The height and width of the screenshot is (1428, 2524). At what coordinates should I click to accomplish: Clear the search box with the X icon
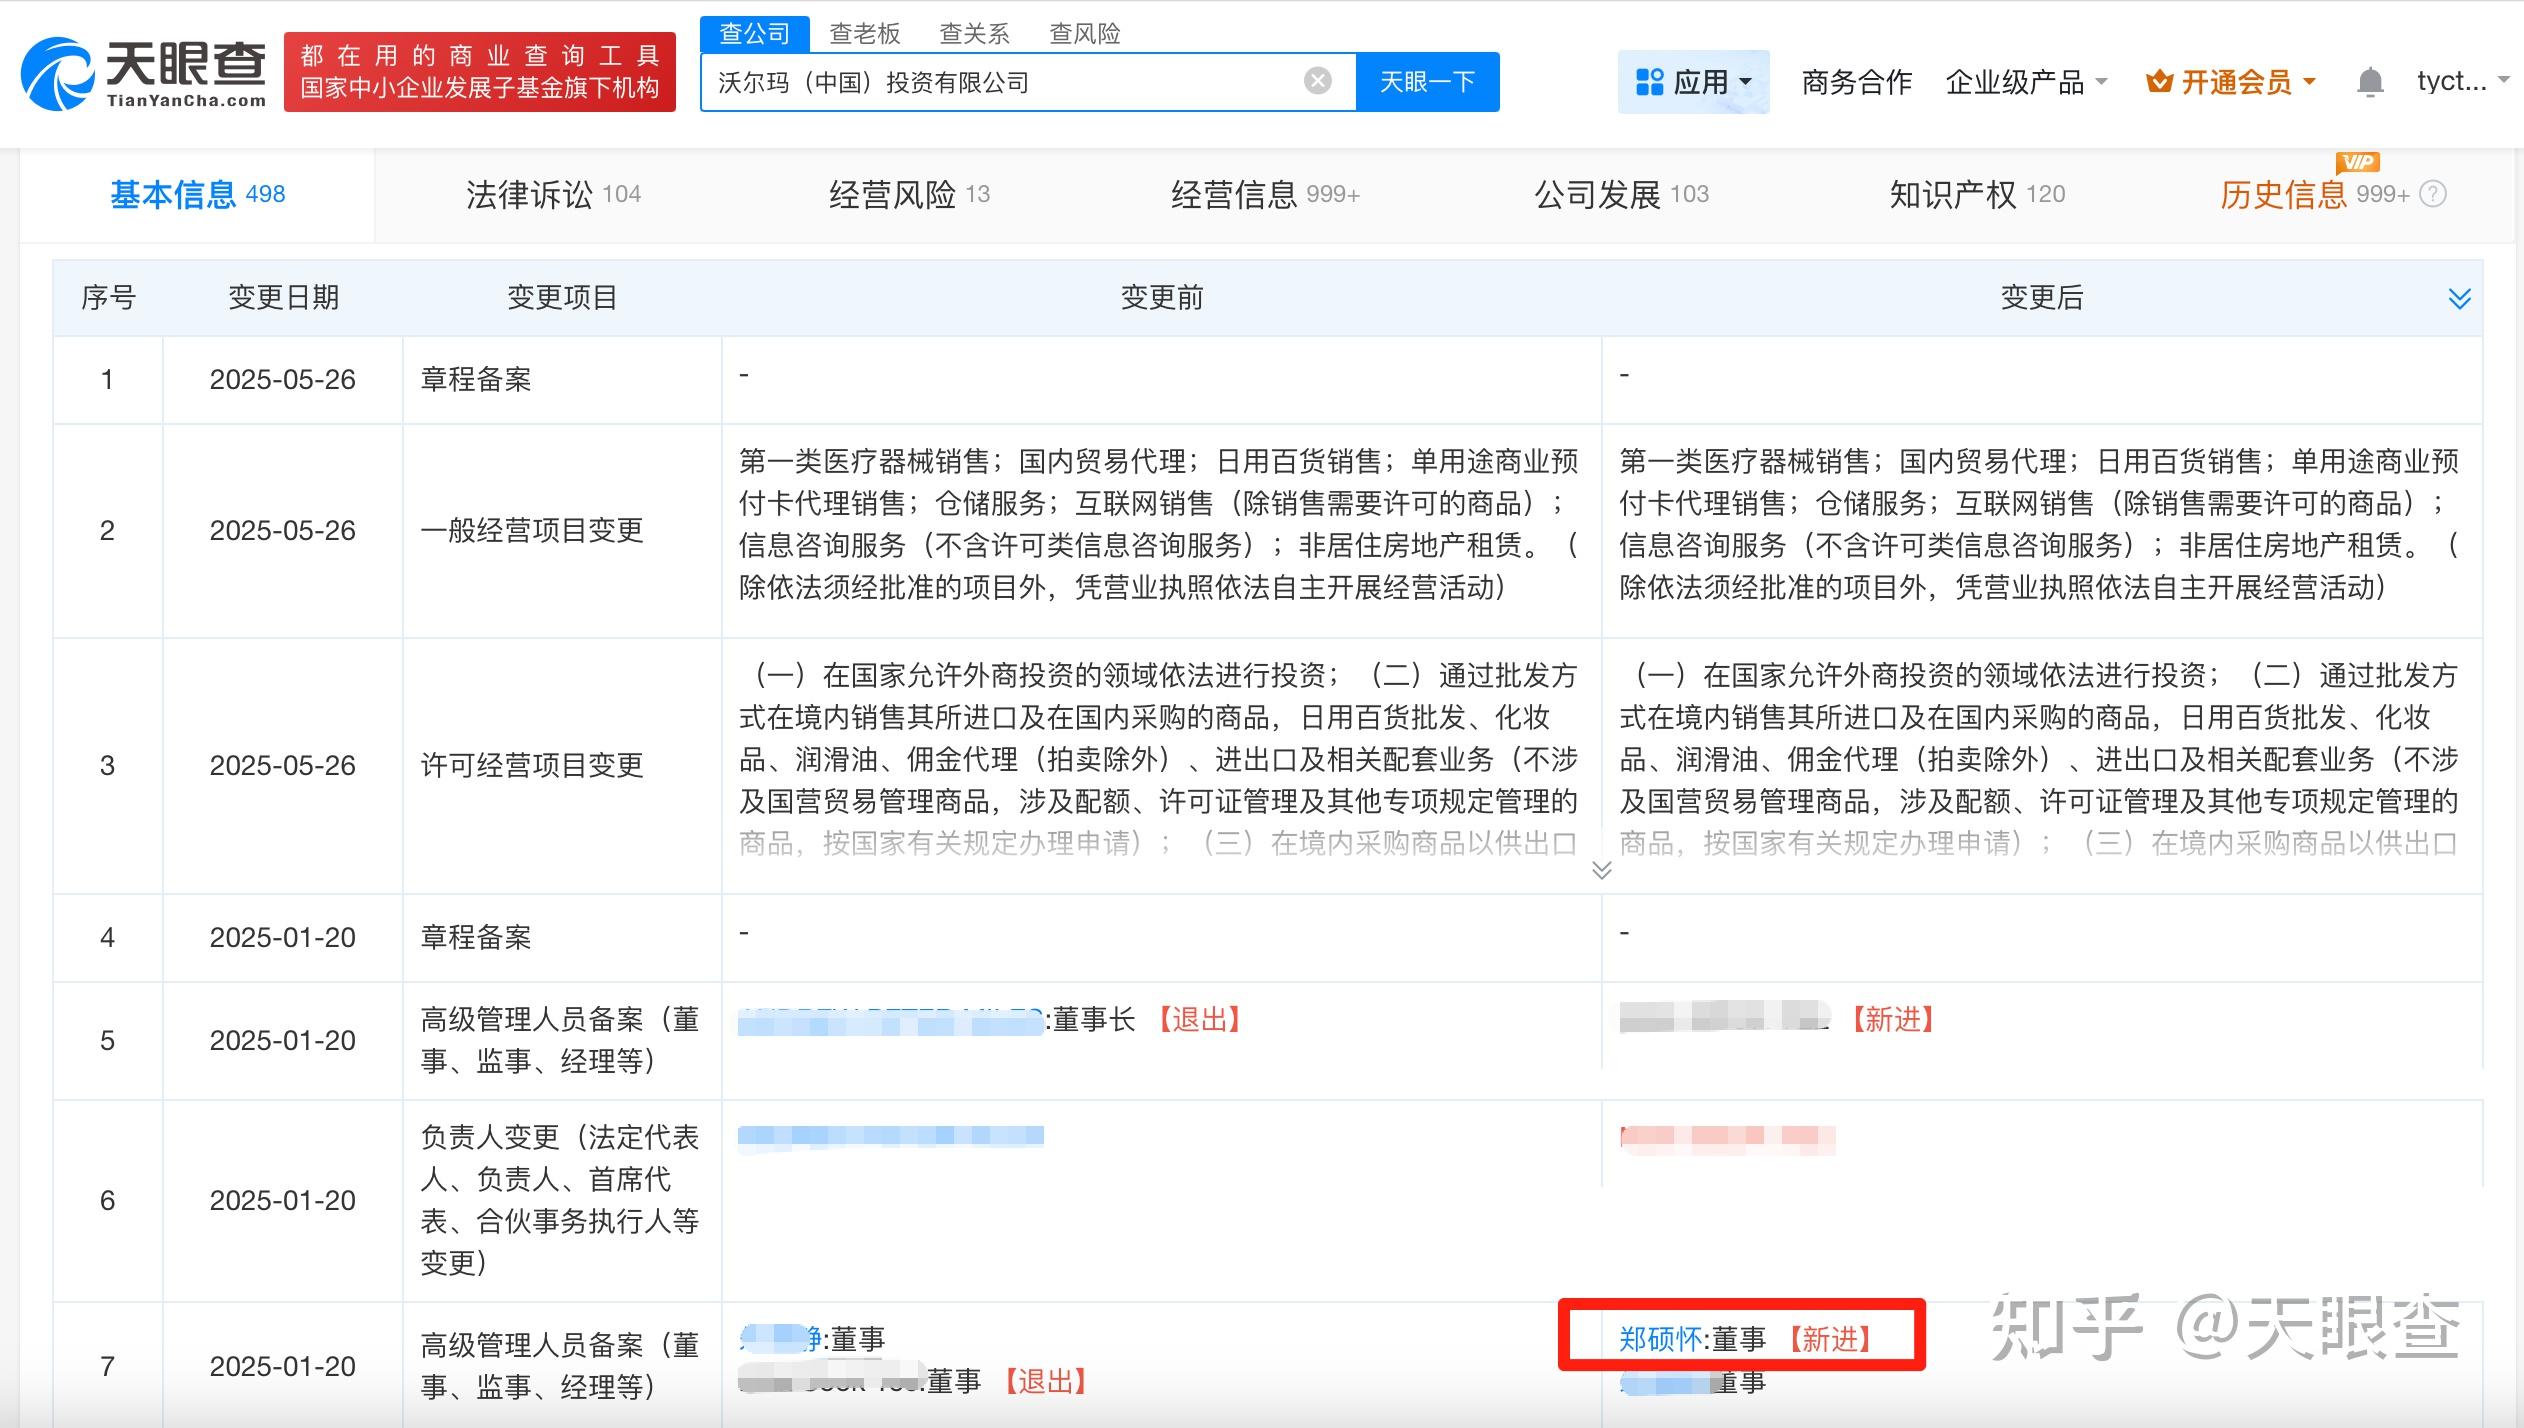(x=1318, y=81)
